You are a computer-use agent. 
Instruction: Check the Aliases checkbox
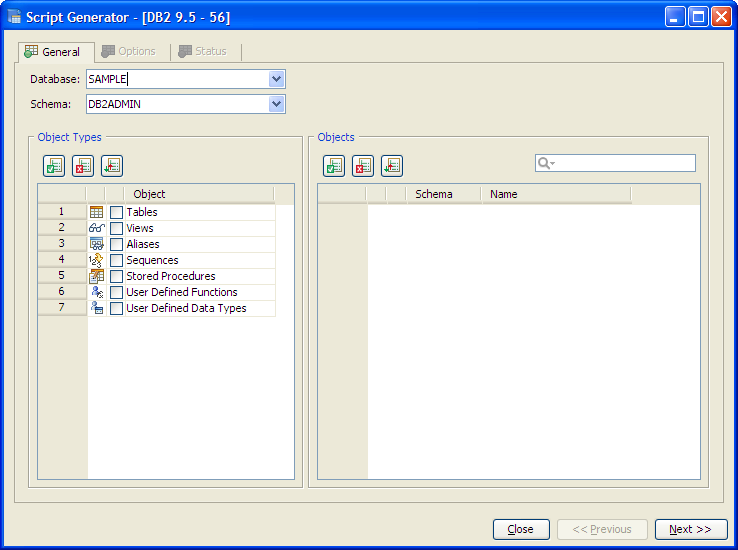pyautogui.click(x=116, y=245)
